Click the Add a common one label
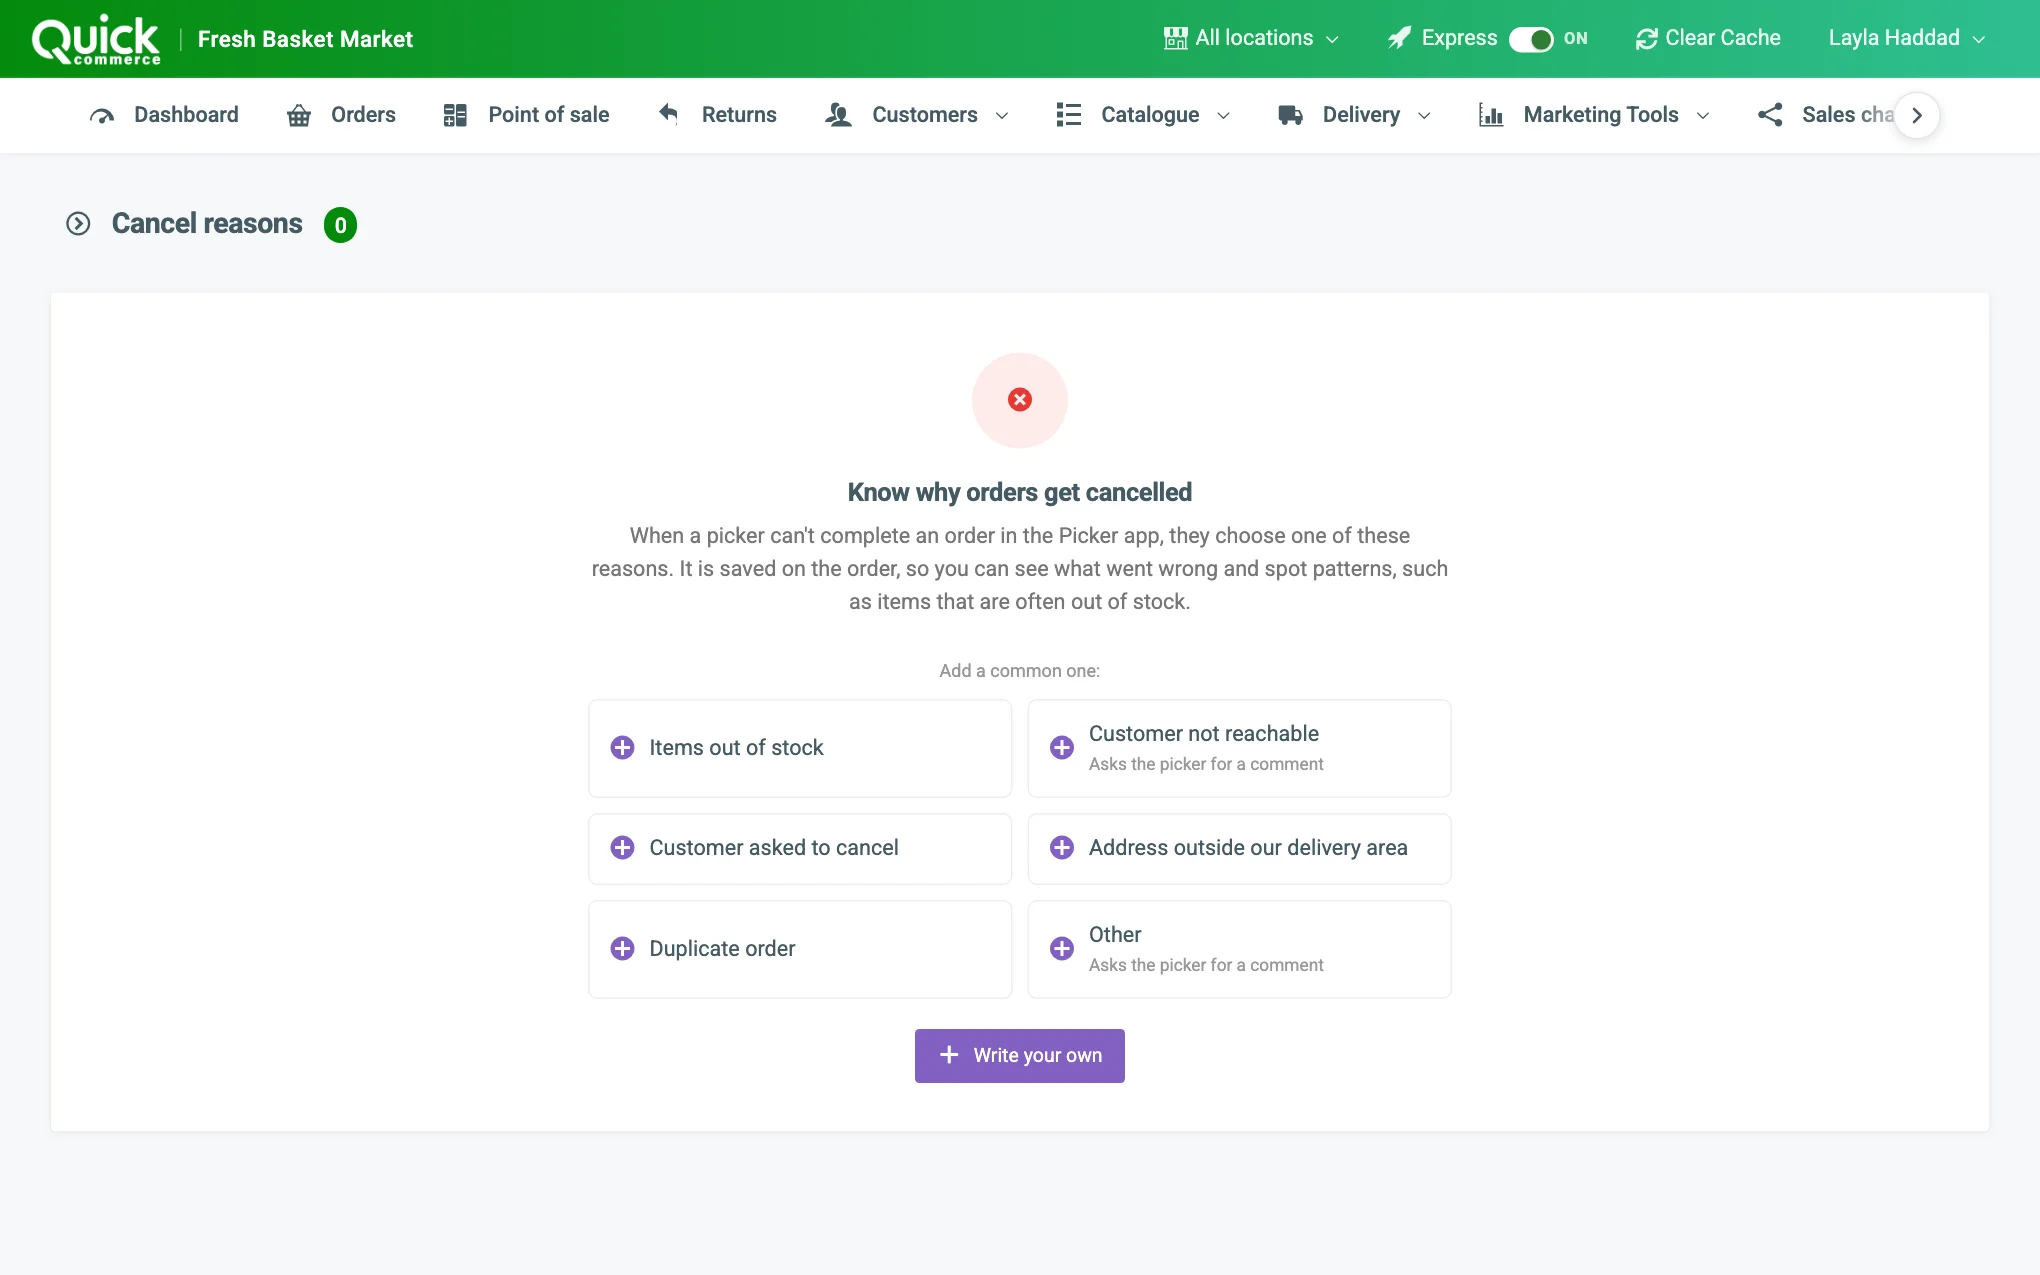 [1019, 671]
